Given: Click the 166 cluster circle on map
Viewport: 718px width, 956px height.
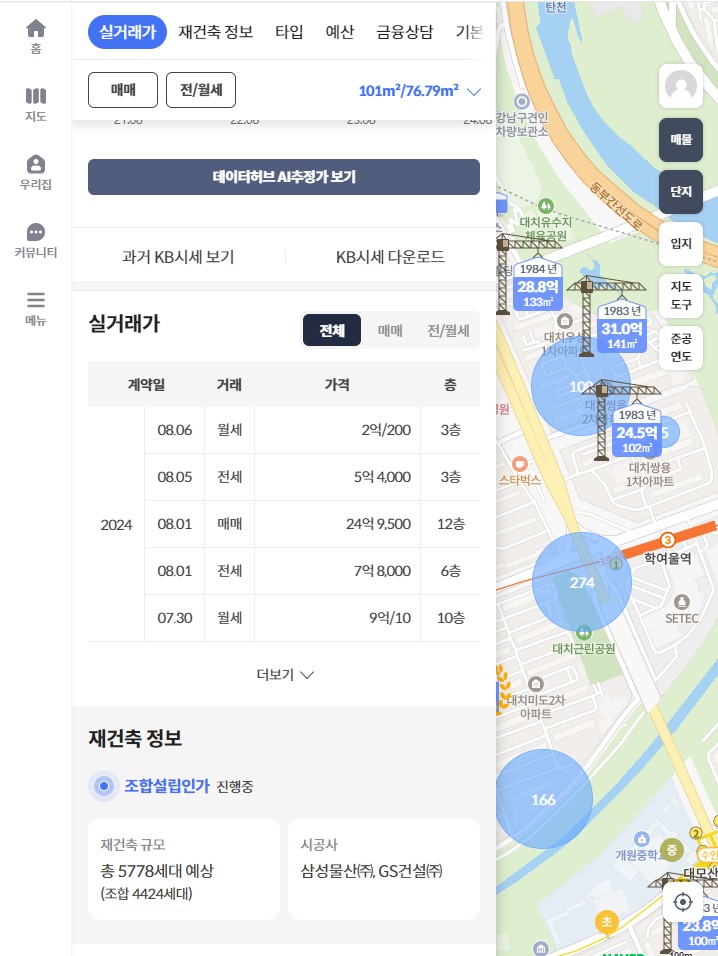Looking at the screenshot, I should [x=543, y=799].
